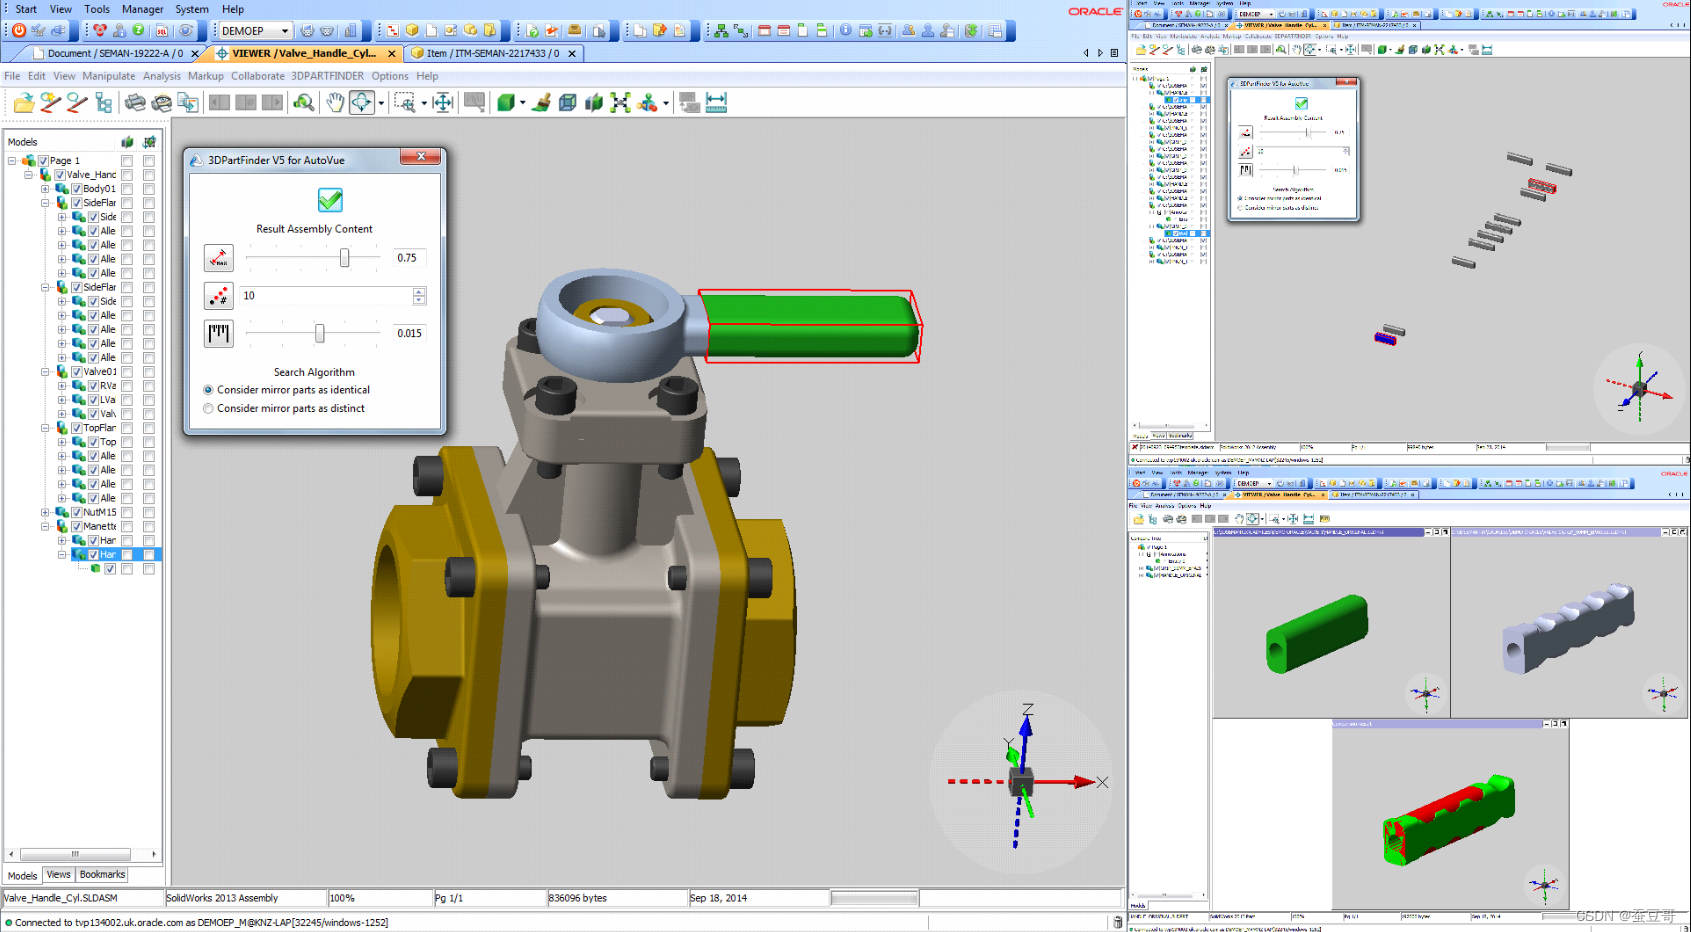Screen dimensions: 1691x932
Task: Open the Analysis menu
Action: (x=161, y=76)
